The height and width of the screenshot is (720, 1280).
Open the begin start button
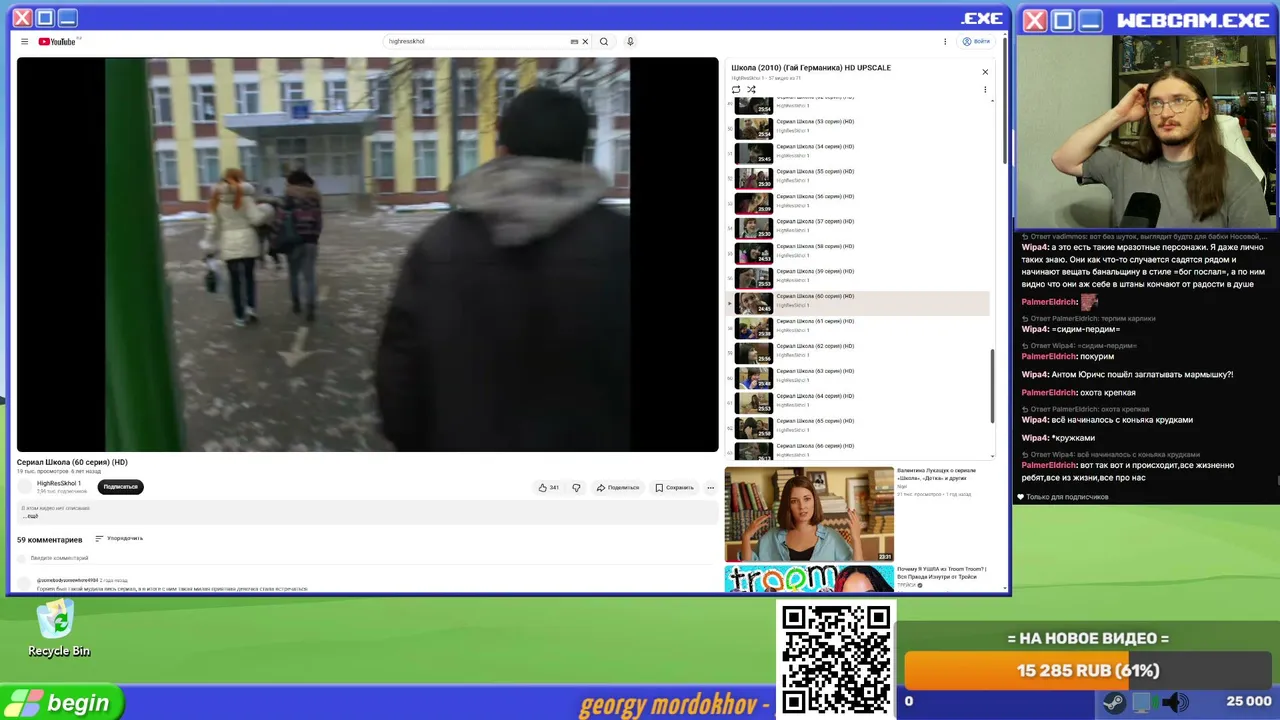pyautogui.click(x=63, y=703)
